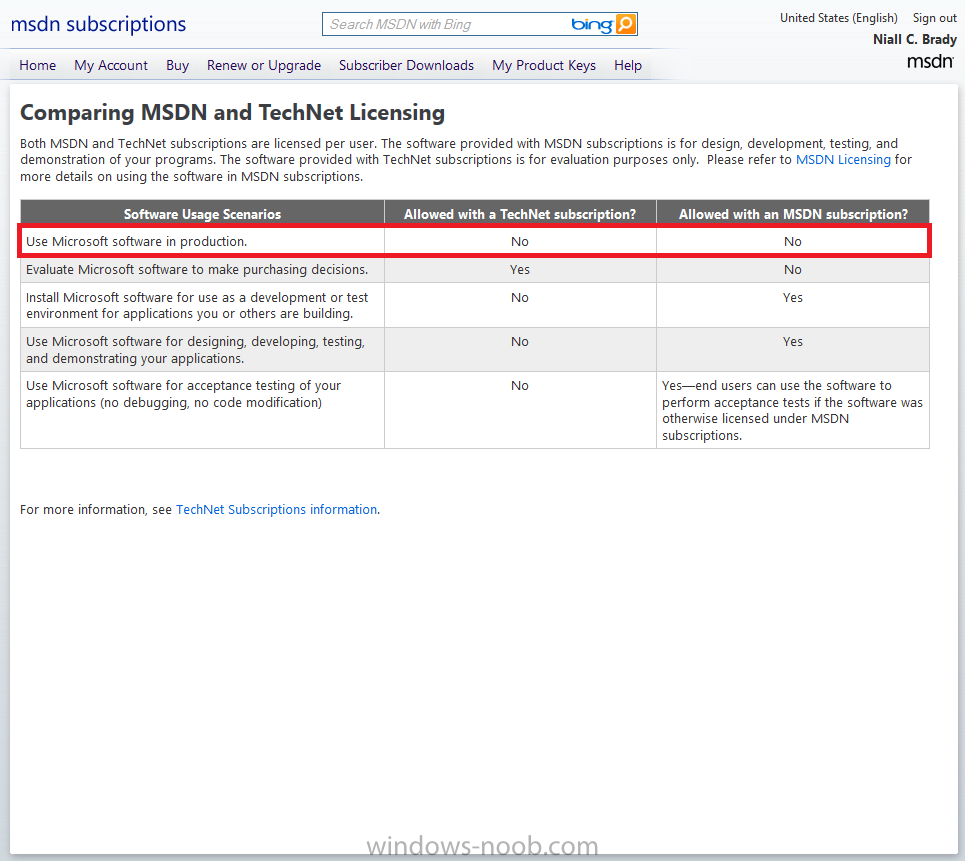
Task: Open Renew or Upgrade in the navigation
Action: [x=264, y=65]
